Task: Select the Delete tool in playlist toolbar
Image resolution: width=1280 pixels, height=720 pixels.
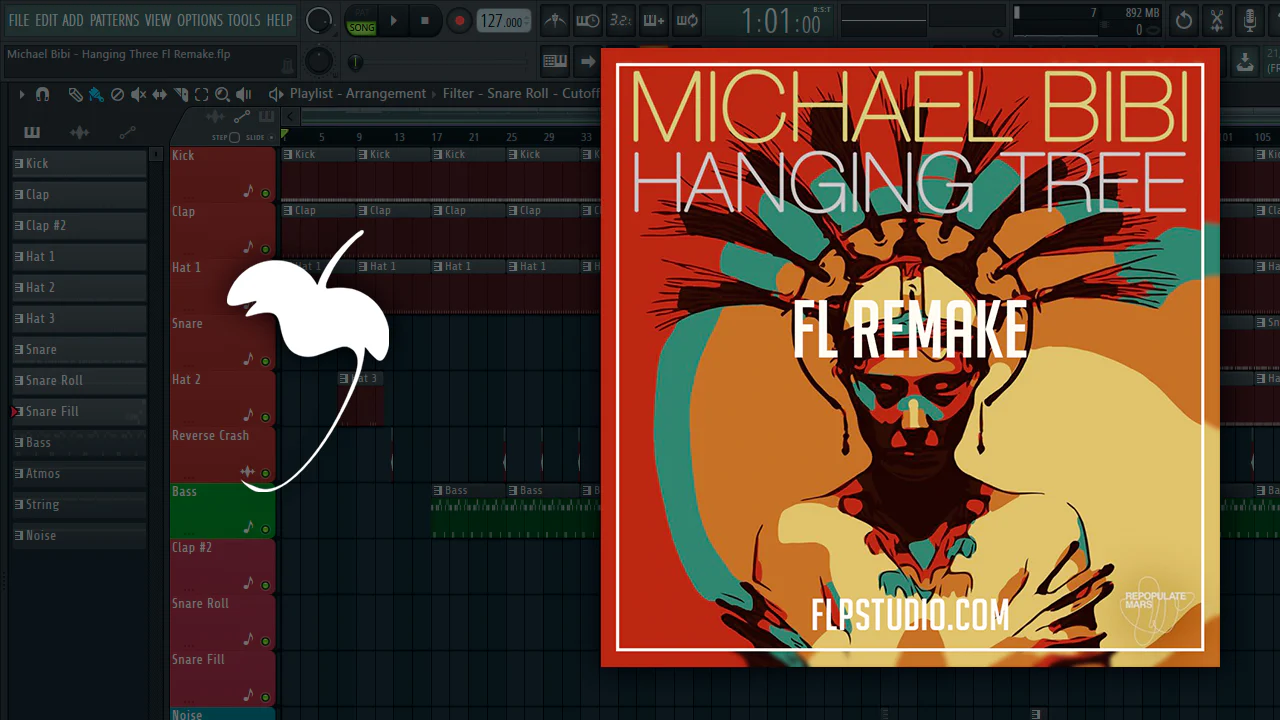Action: 117,94
